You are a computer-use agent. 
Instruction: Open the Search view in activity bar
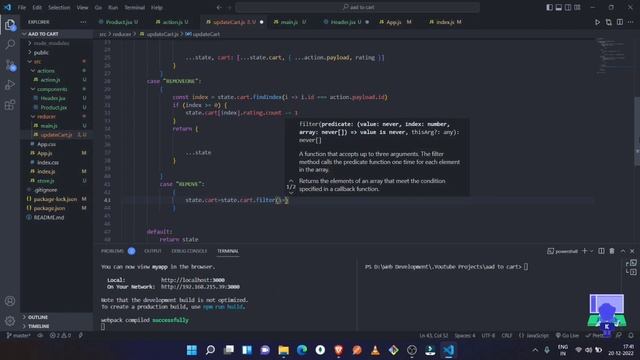pyautogui.click(x=10, y=44)
